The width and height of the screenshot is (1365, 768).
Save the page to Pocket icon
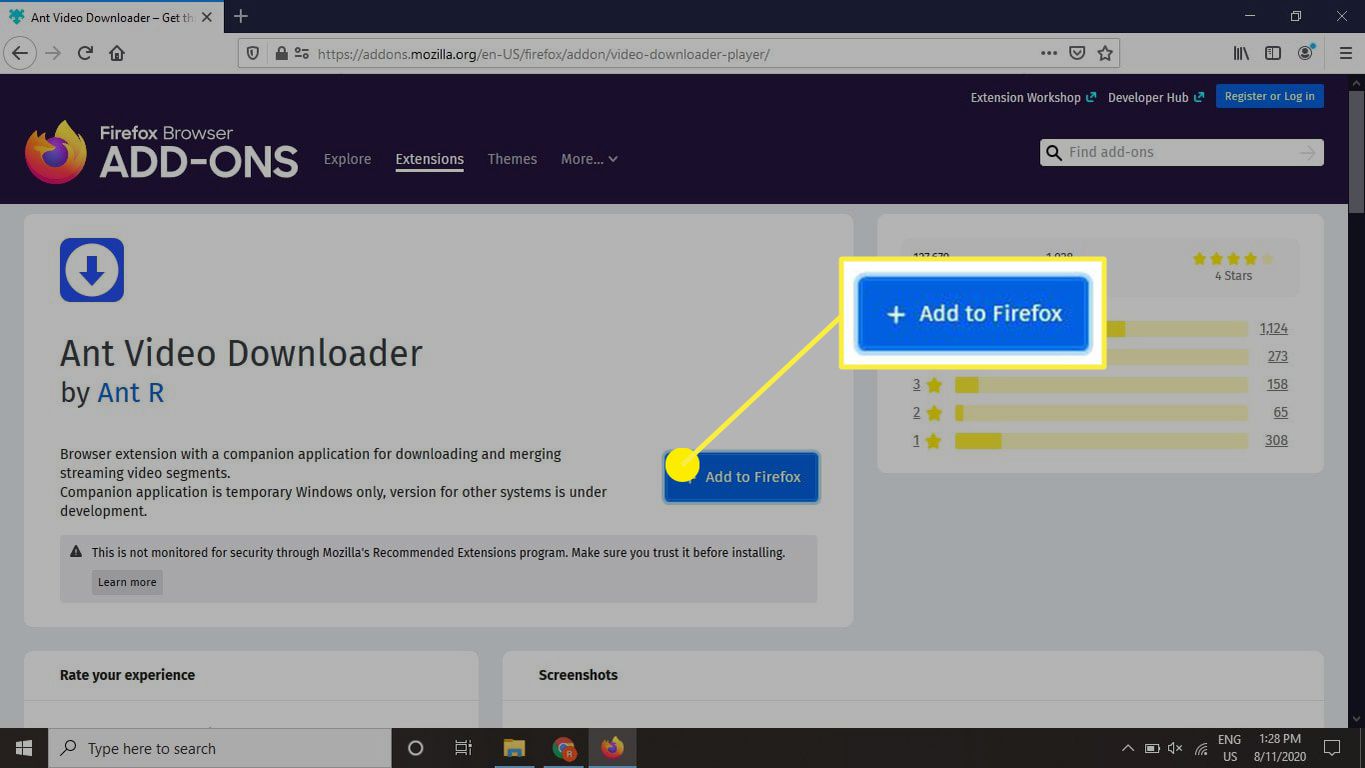click(x=1077, y=53)
